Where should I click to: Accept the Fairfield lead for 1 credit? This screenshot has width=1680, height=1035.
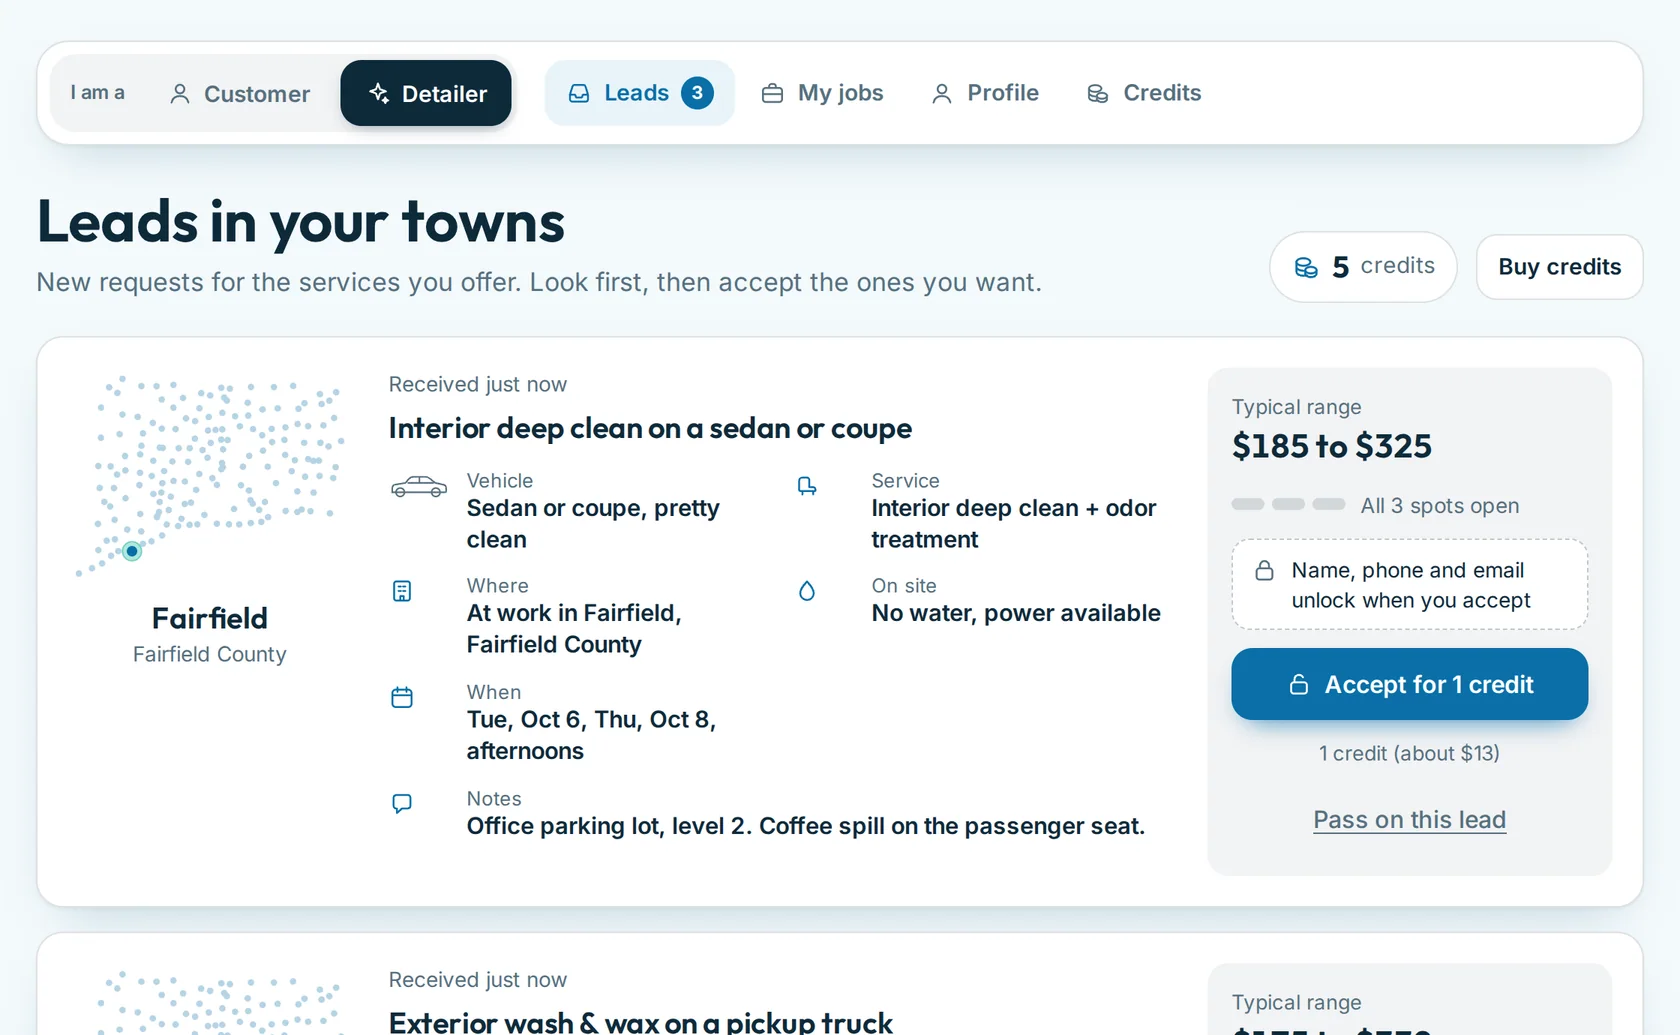pyautogui.click(x=1409, y=684)
